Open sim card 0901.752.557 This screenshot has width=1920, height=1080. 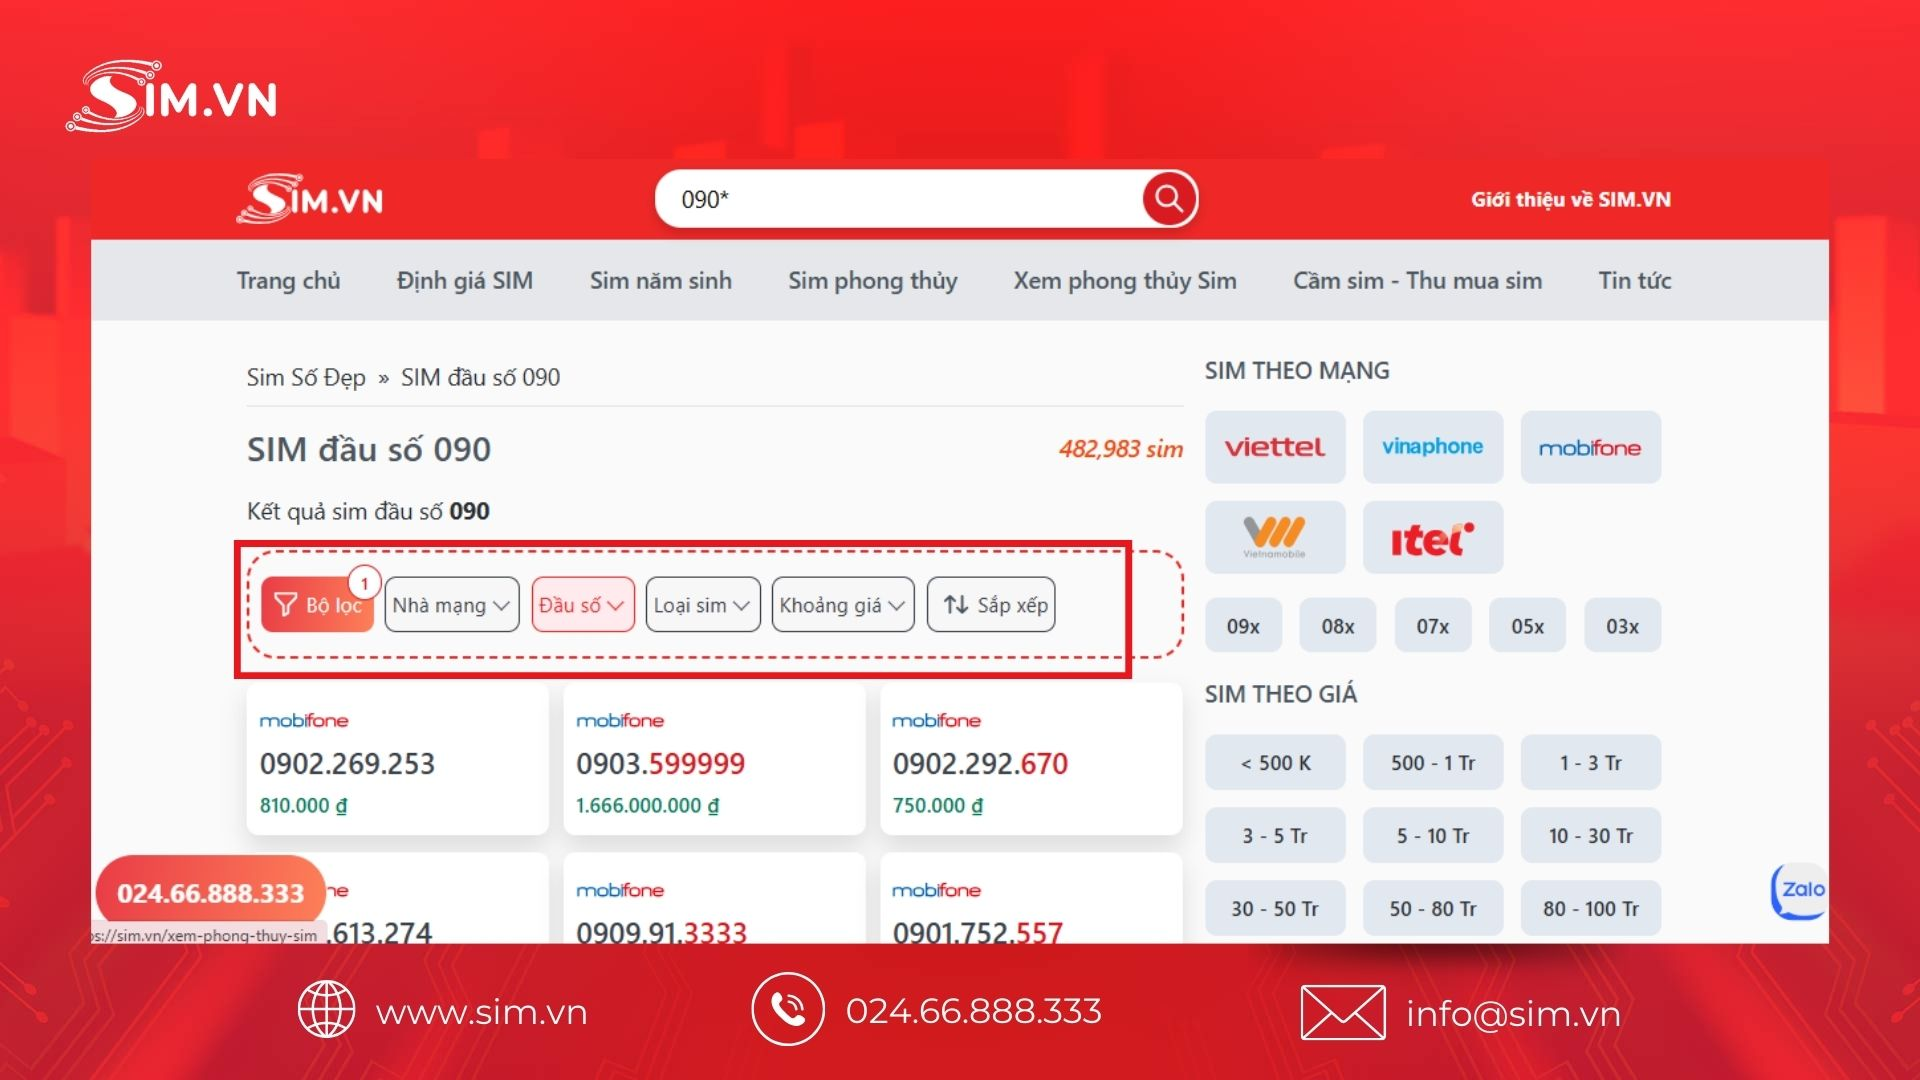click(1031, 900)
